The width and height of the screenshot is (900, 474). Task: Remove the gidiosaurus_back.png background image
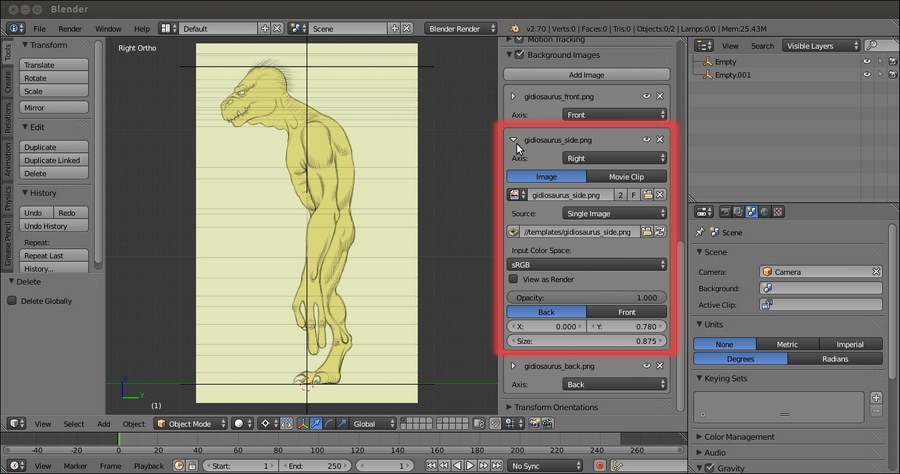coord(660,366)
